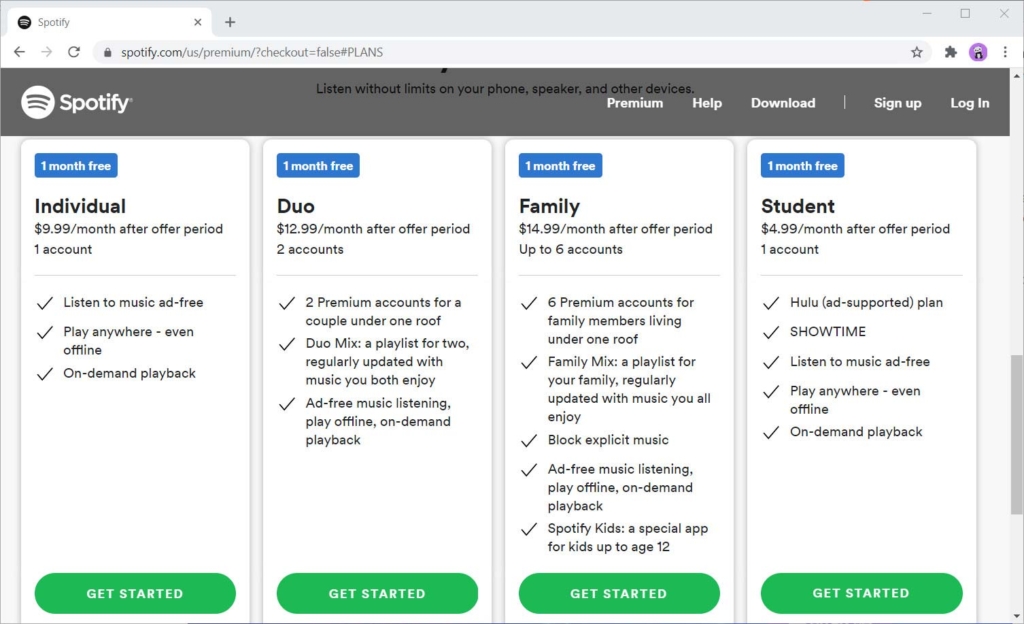Click the $9.99/month after offer period text
Screen dimensions: 1024x624
tap(129, 229)
